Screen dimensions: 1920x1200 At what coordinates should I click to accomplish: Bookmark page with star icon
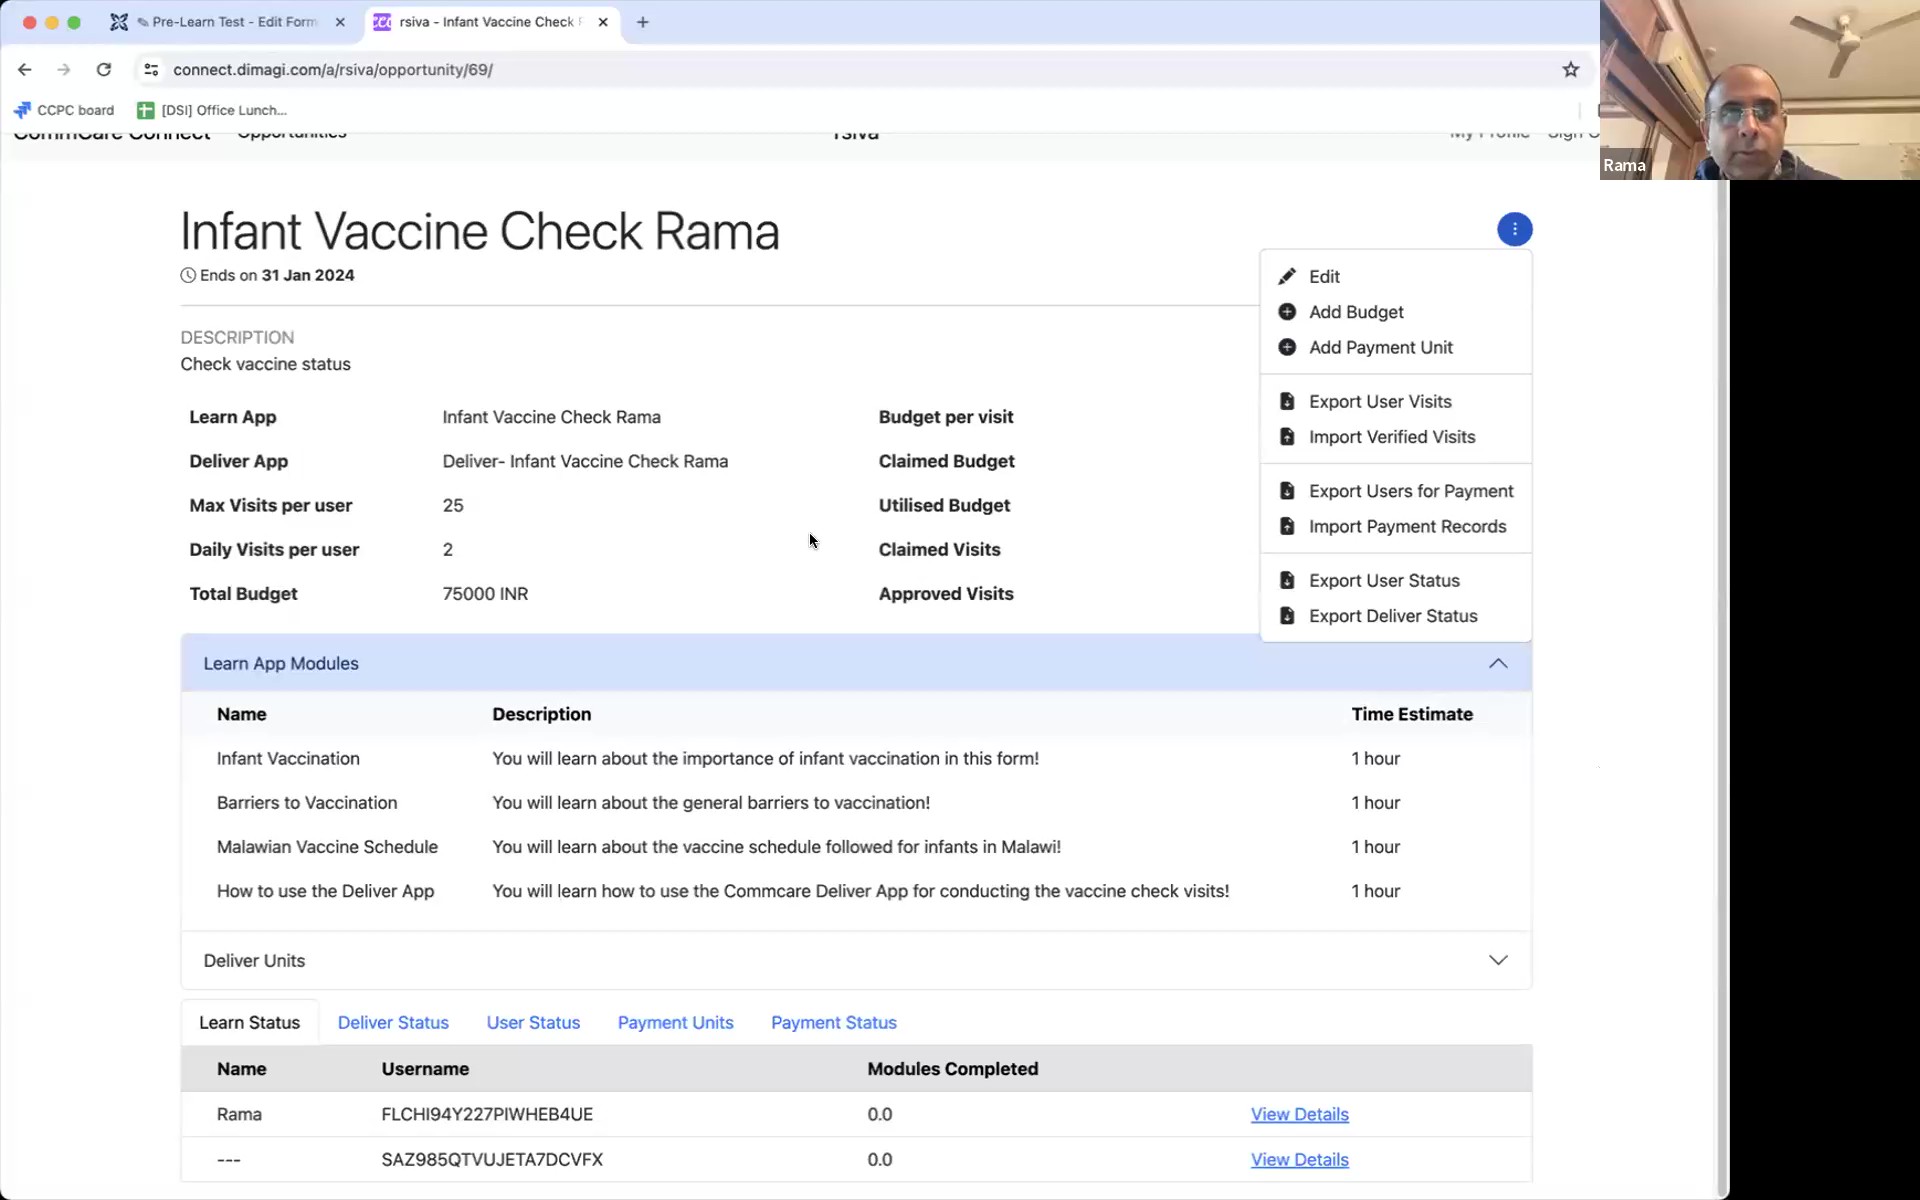pos(1570,69)
